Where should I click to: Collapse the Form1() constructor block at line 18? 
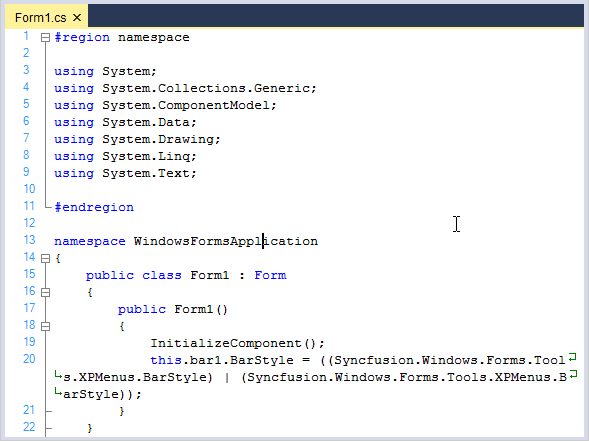pyautogui.click(x=45, y=326)
